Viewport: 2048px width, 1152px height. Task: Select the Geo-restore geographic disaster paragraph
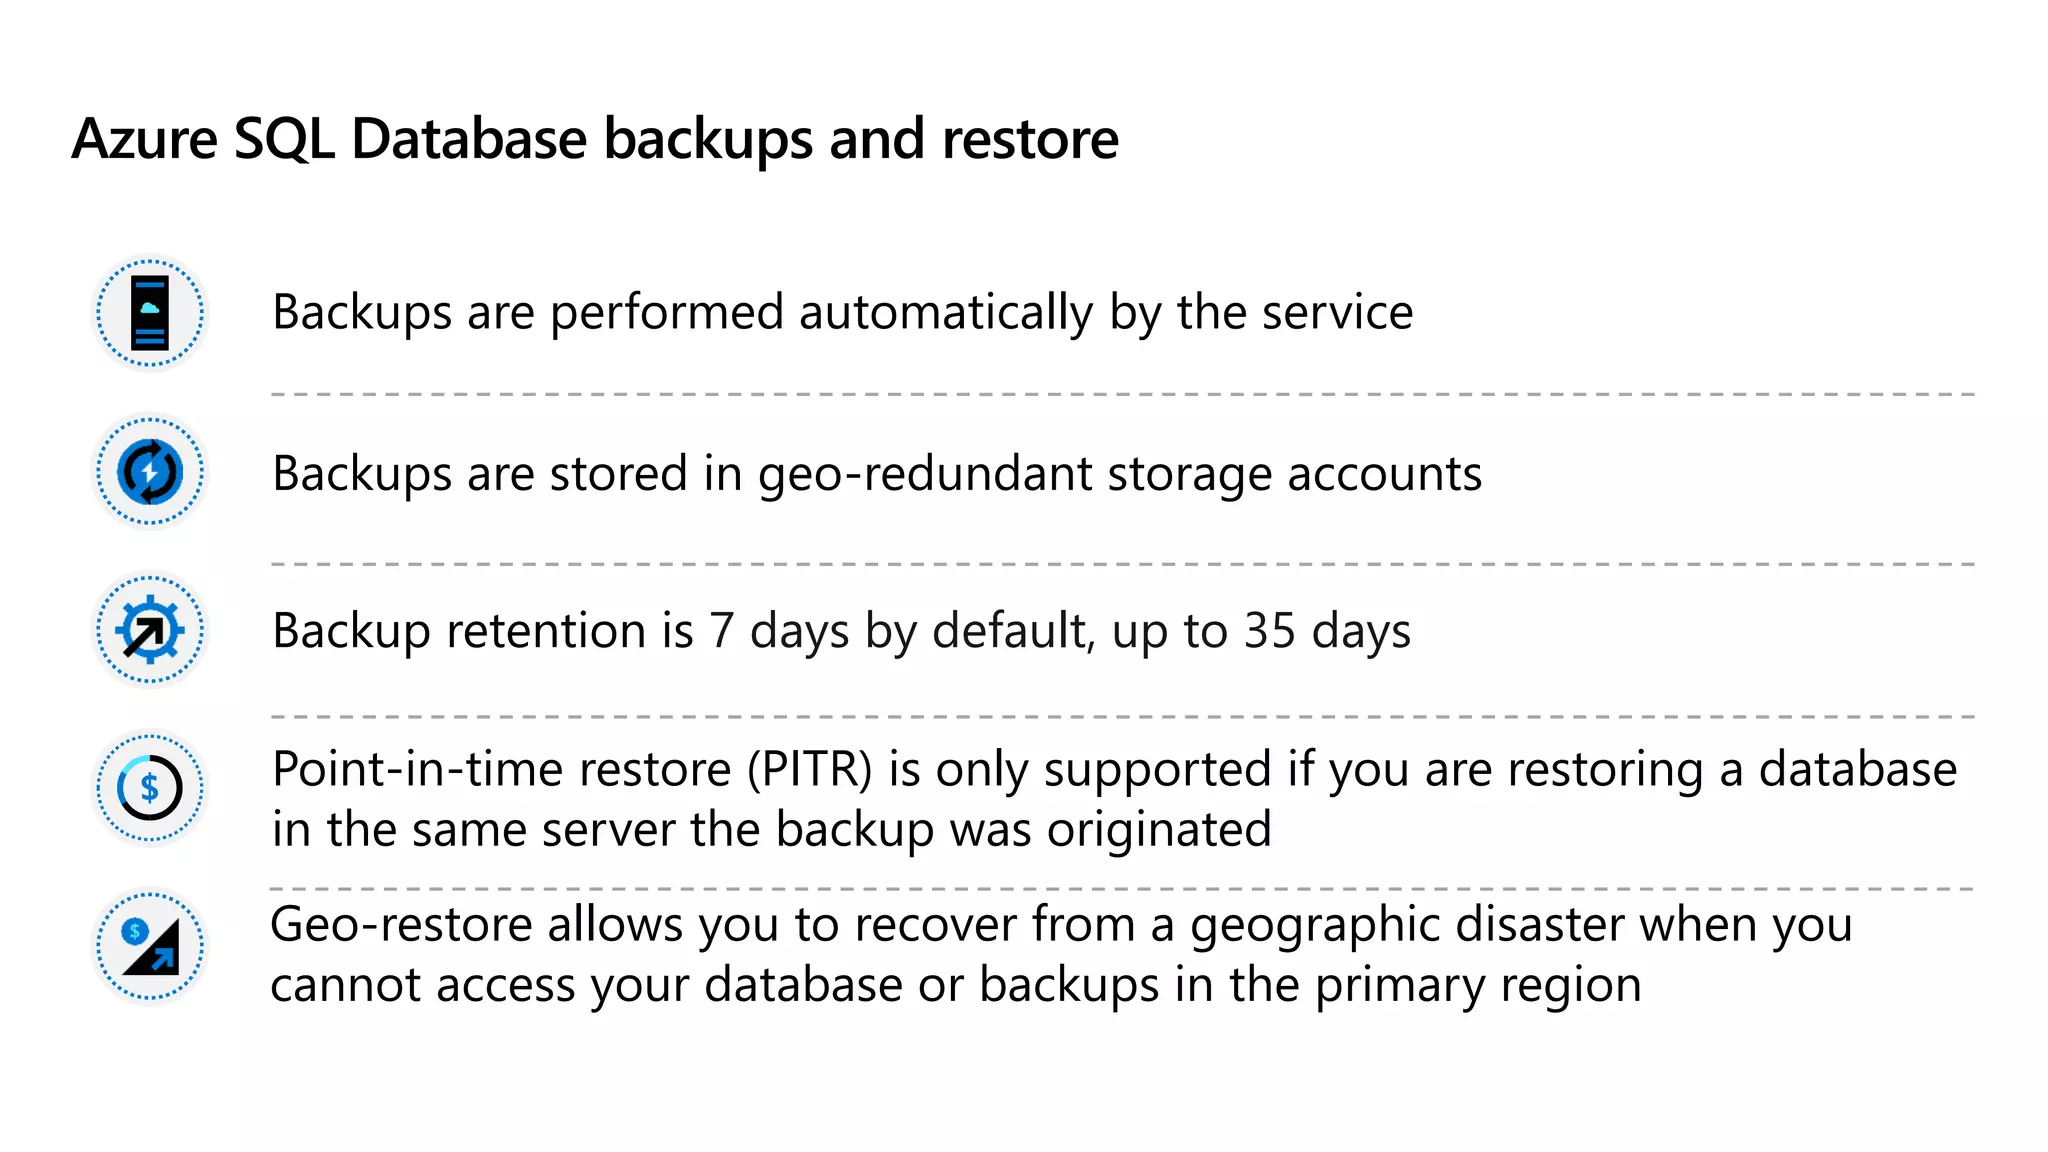pos(1060,954)
